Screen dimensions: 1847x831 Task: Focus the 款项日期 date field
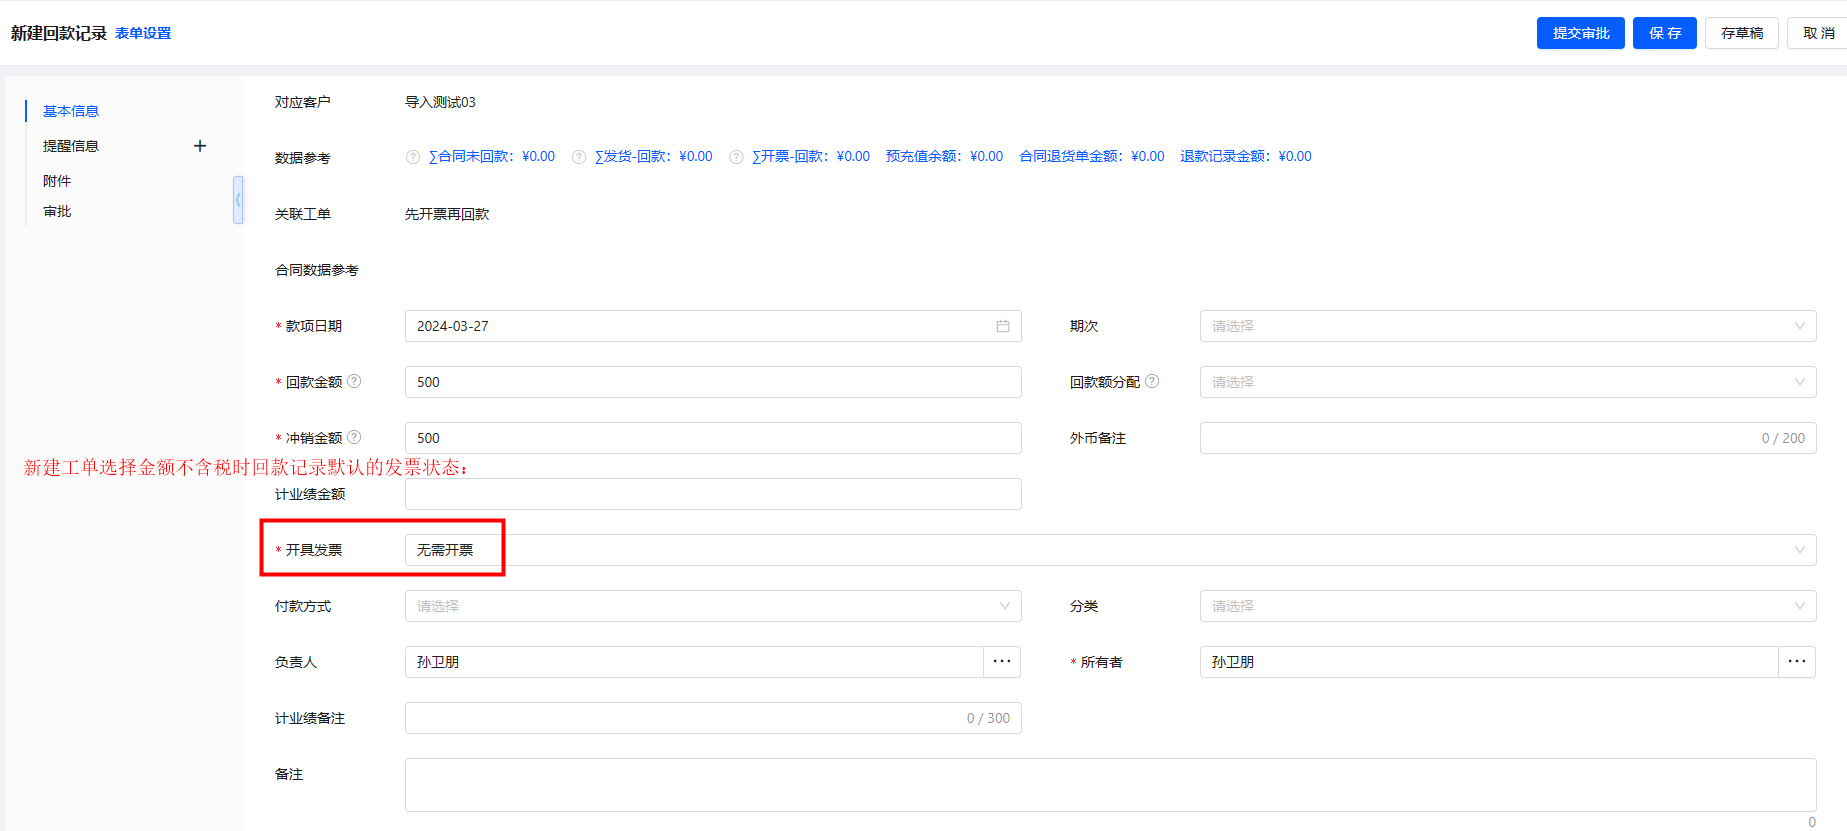pos(713,326)
